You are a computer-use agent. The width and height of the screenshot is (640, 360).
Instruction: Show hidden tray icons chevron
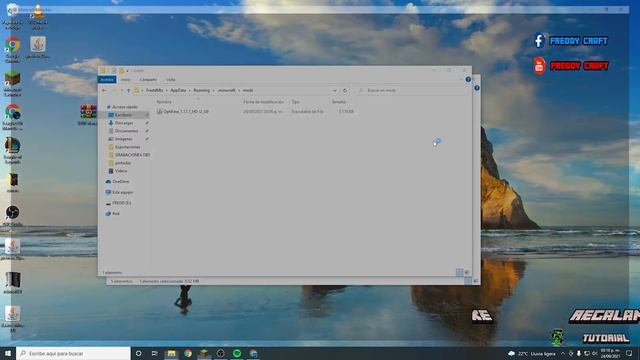pos(563,353)
